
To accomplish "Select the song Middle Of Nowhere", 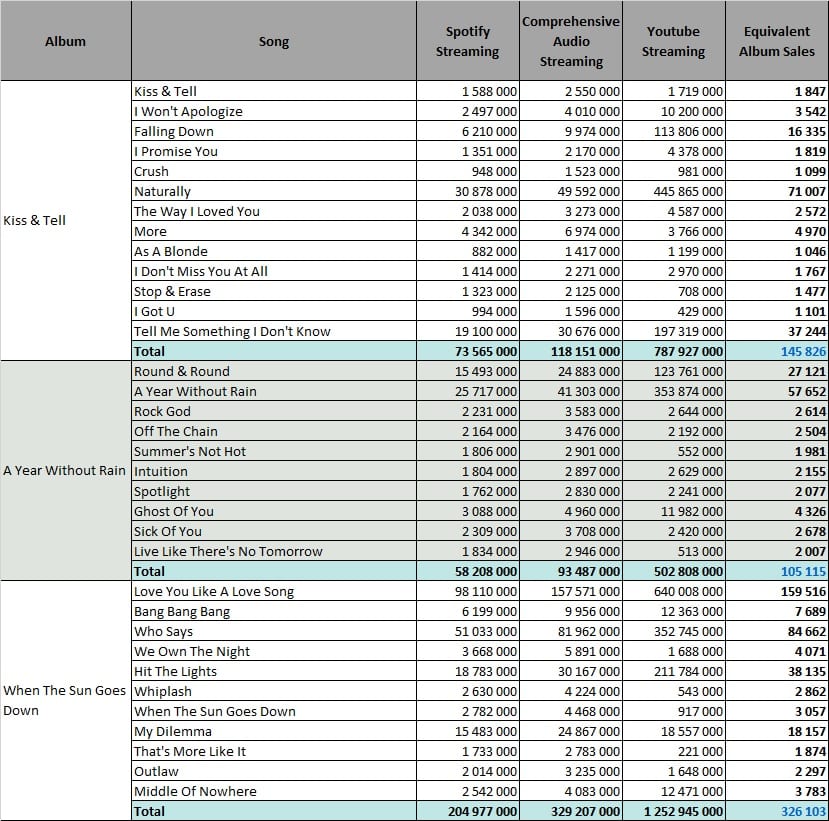I will pos(274,791).
